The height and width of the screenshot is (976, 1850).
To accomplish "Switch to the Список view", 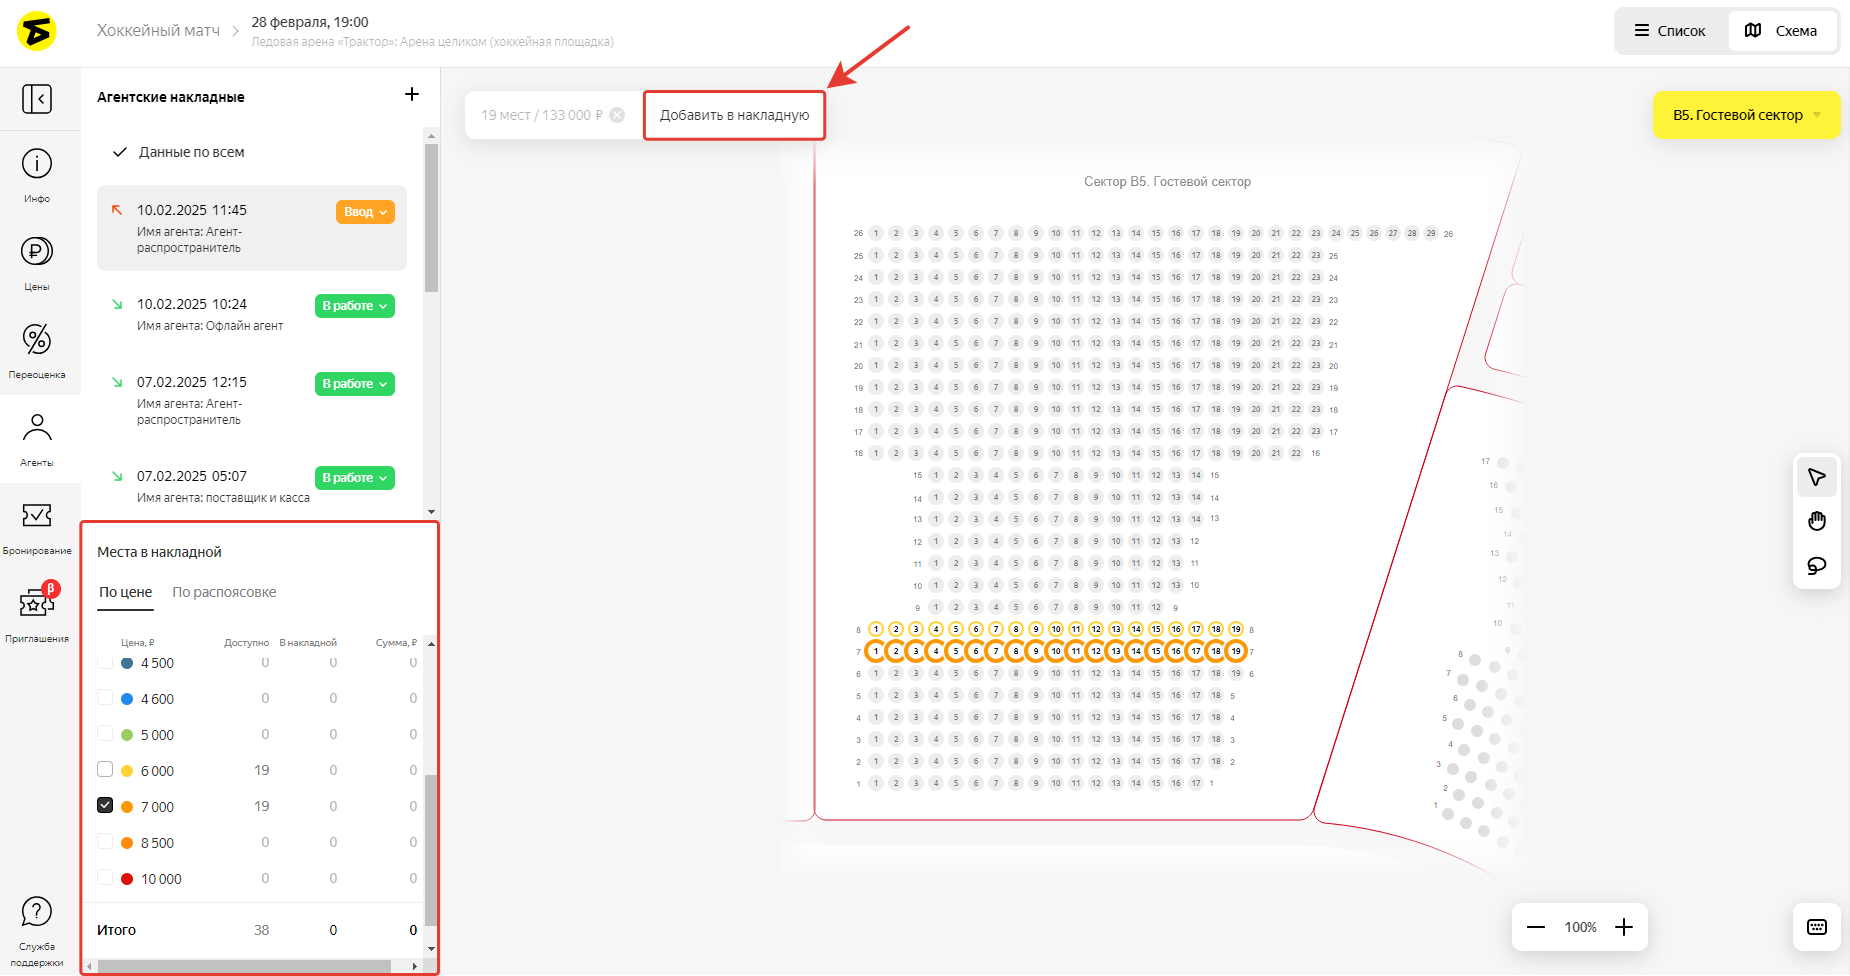I will tap(1670, 31).
